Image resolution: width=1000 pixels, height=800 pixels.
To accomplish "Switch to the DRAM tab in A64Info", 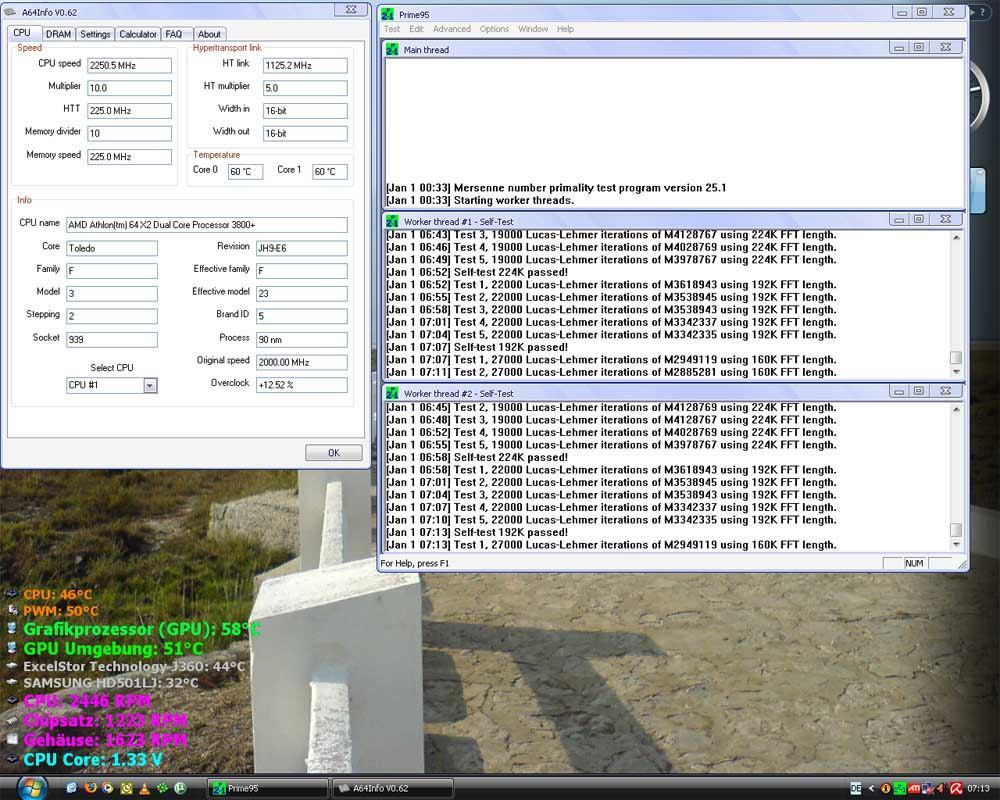I will (x=59, y=34).
